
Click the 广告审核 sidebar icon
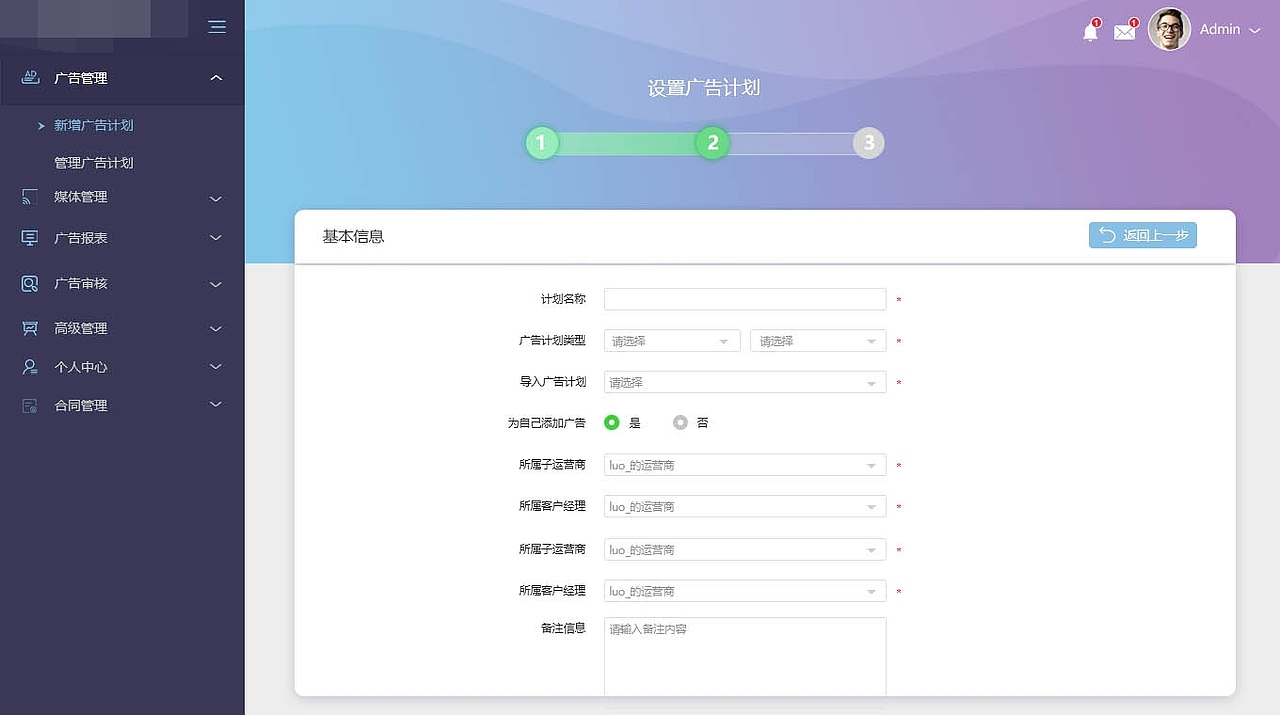pyautogui.click(x=30, y=284)
